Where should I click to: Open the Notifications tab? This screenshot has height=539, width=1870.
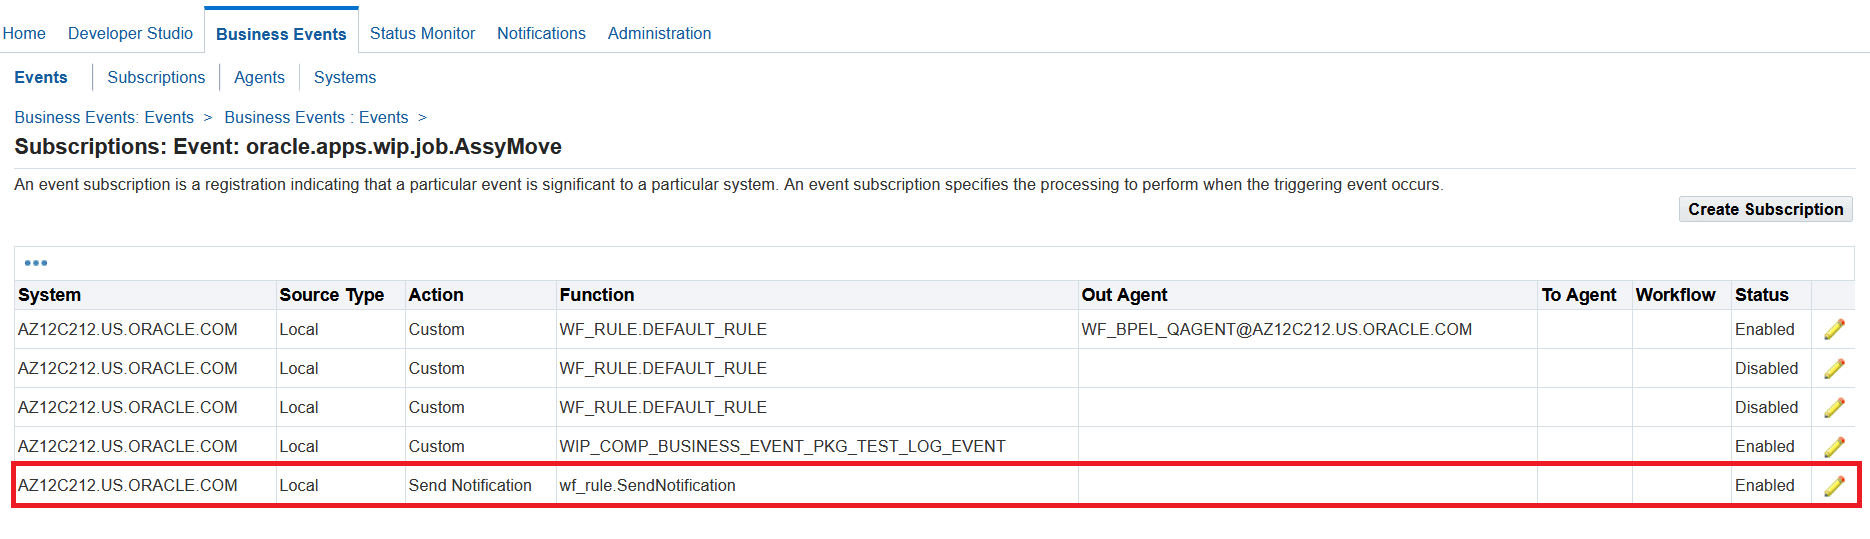pos(541,33)
